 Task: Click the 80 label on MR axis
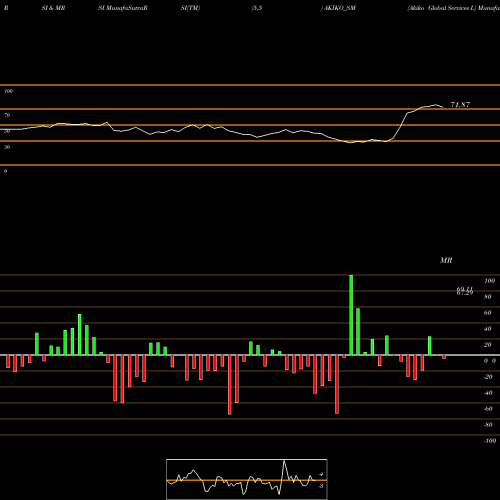tap(488, 297)
